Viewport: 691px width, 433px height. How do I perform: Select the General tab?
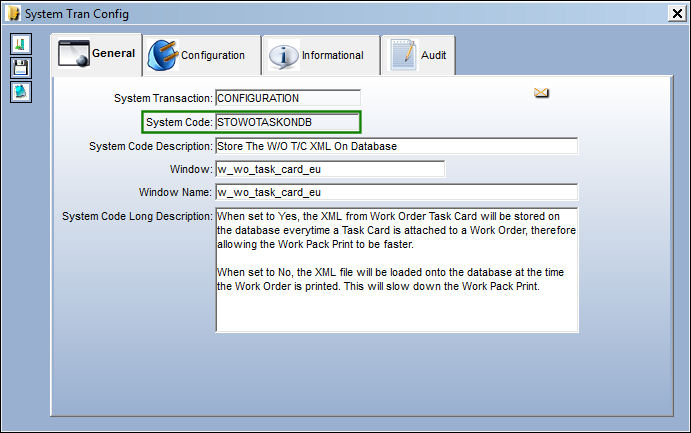pos(97,54)
